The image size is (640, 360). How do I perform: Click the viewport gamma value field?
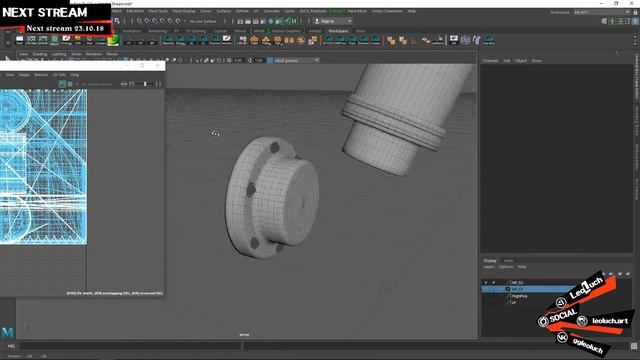260,60
